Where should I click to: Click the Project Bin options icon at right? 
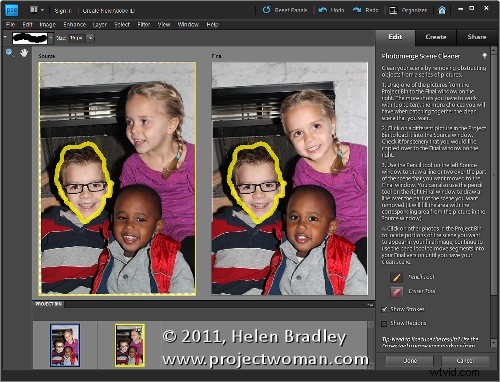(370, 305)
